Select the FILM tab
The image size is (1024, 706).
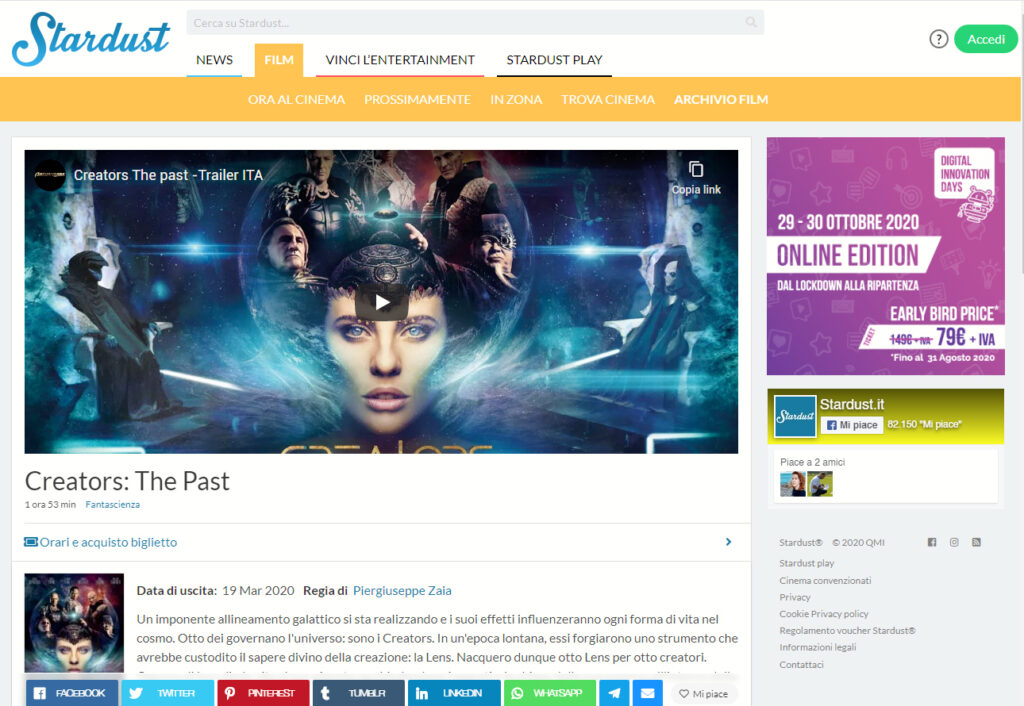click(x=279, y=60)
